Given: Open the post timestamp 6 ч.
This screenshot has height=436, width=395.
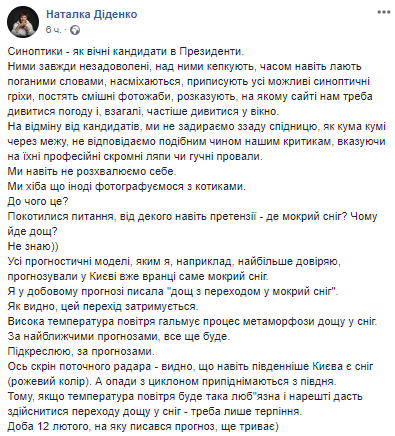Looking at the screenshot, I should coord(53,30).
